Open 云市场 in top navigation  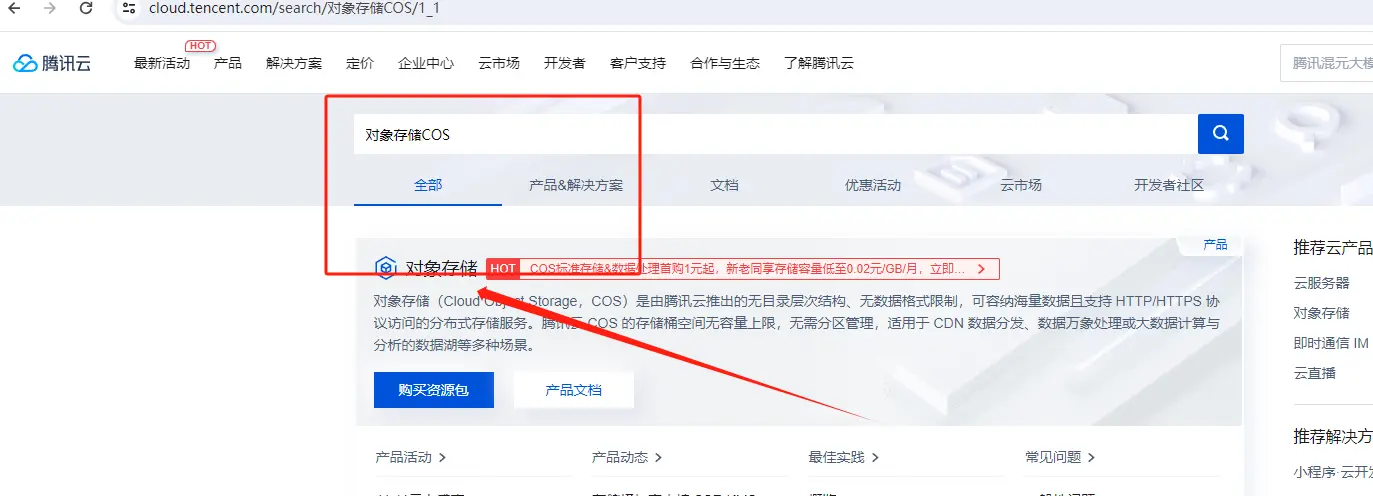(499, 63)
